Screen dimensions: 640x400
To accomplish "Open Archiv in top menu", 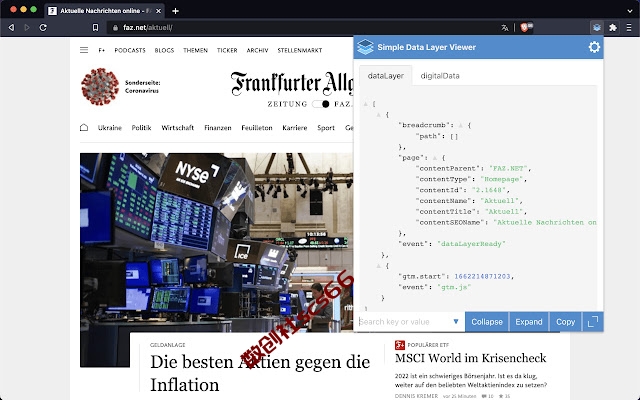I will point(257,50).
